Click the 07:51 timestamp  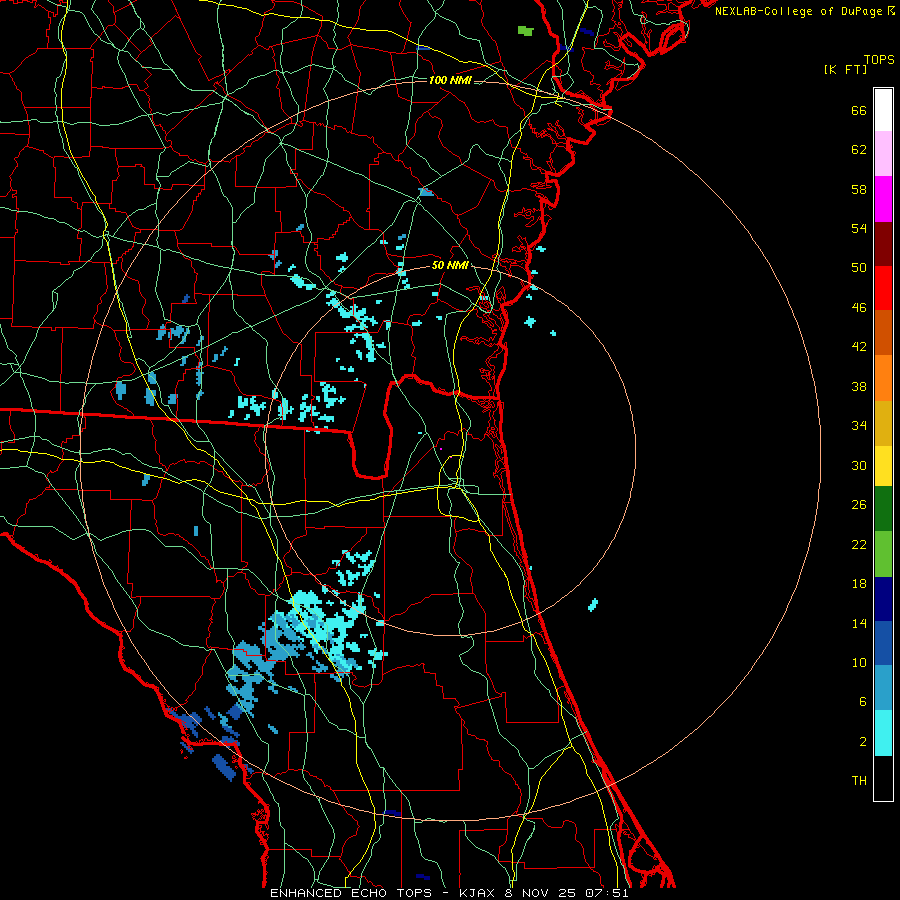[607, 893]
